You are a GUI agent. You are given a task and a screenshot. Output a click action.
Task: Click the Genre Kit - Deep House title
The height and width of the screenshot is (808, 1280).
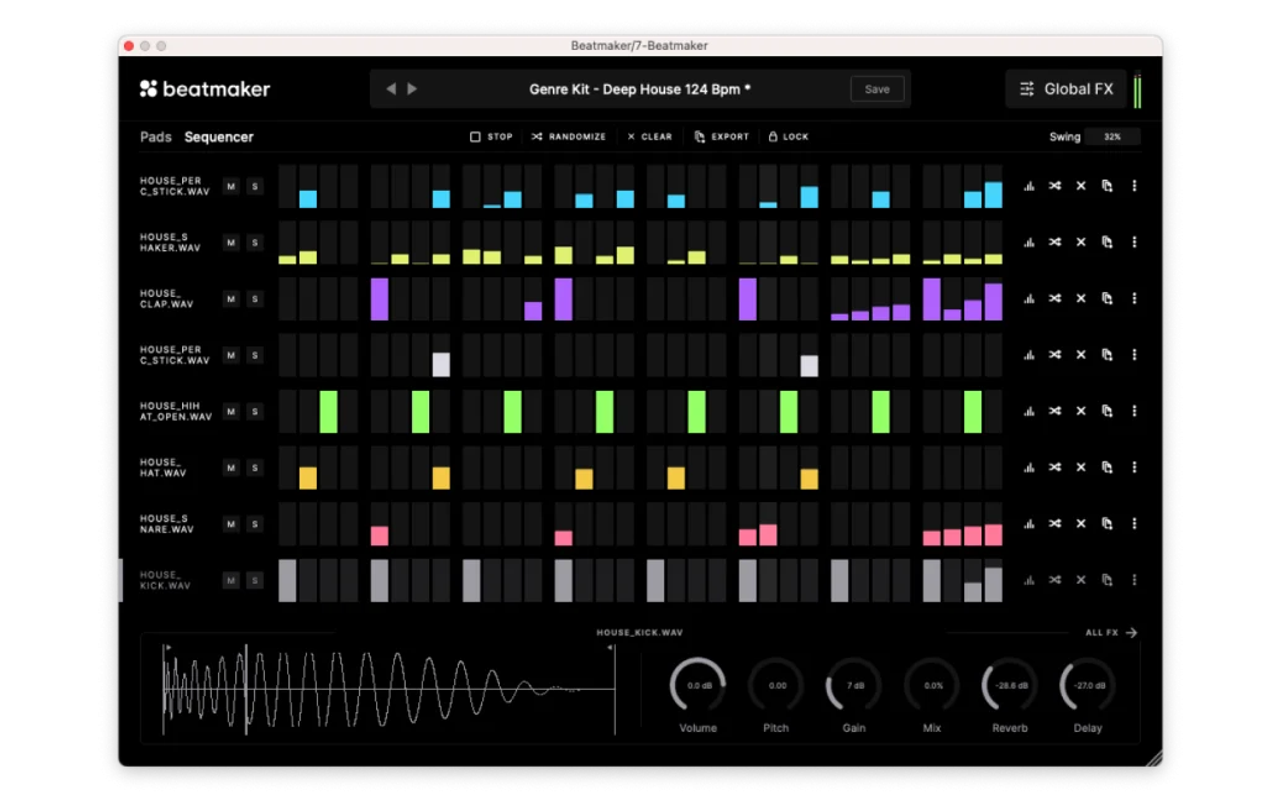pos(640,89)
